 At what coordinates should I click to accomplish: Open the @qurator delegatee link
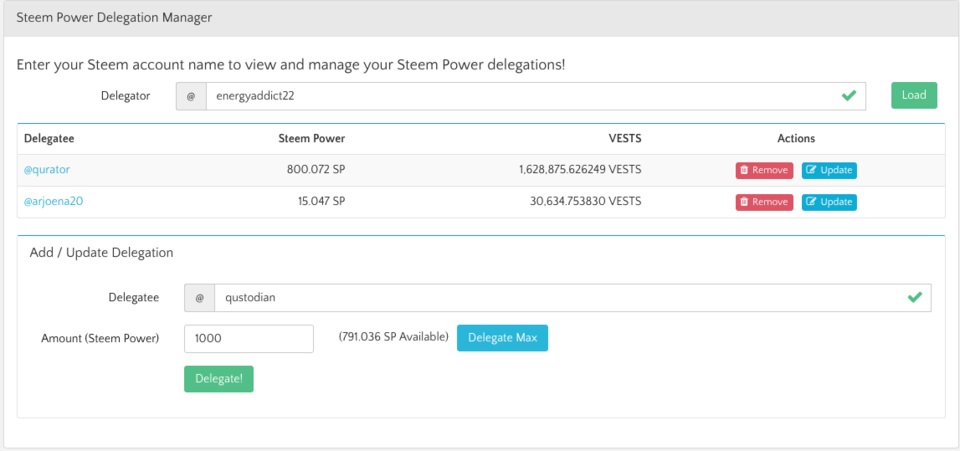[47, 170]
